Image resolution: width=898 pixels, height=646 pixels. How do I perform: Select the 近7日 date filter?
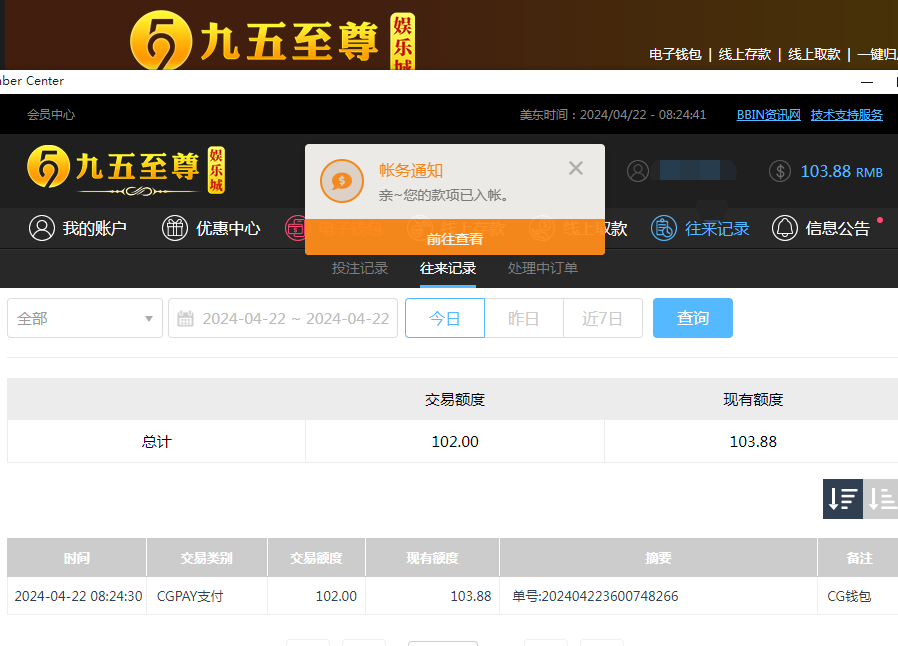[x=602, y=319]
